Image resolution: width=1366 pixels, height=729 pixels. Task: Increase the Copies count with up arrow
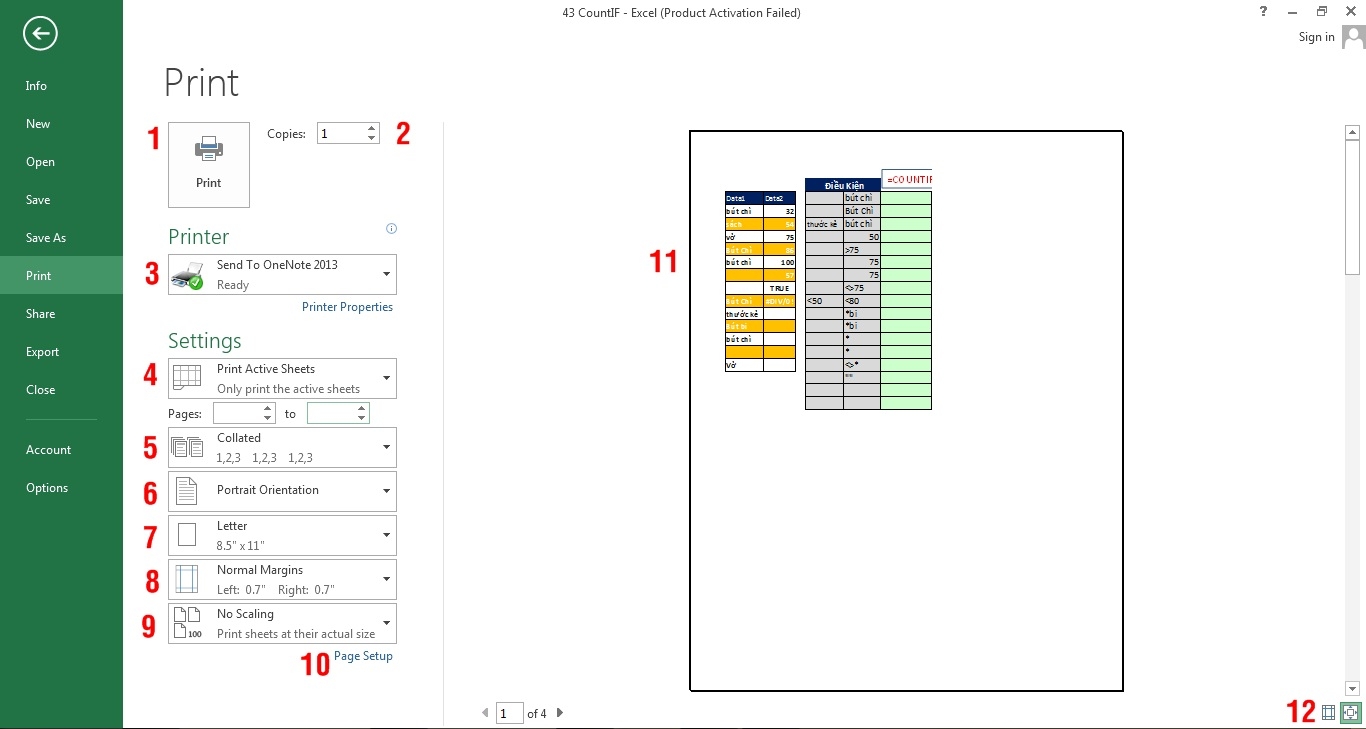tap(372, 128)
